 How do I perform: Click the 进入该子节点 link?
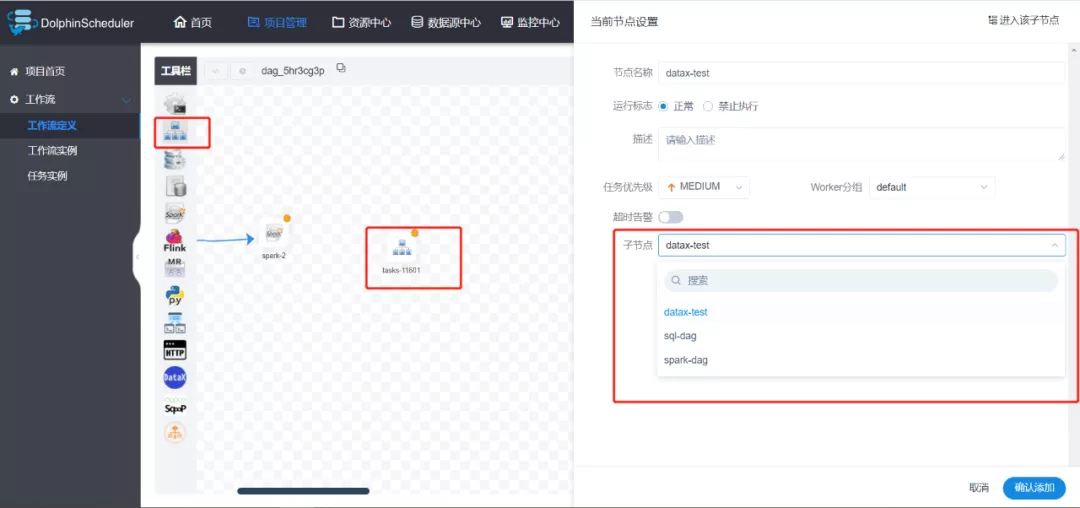pyautogui.click(x=1024, y=21)
